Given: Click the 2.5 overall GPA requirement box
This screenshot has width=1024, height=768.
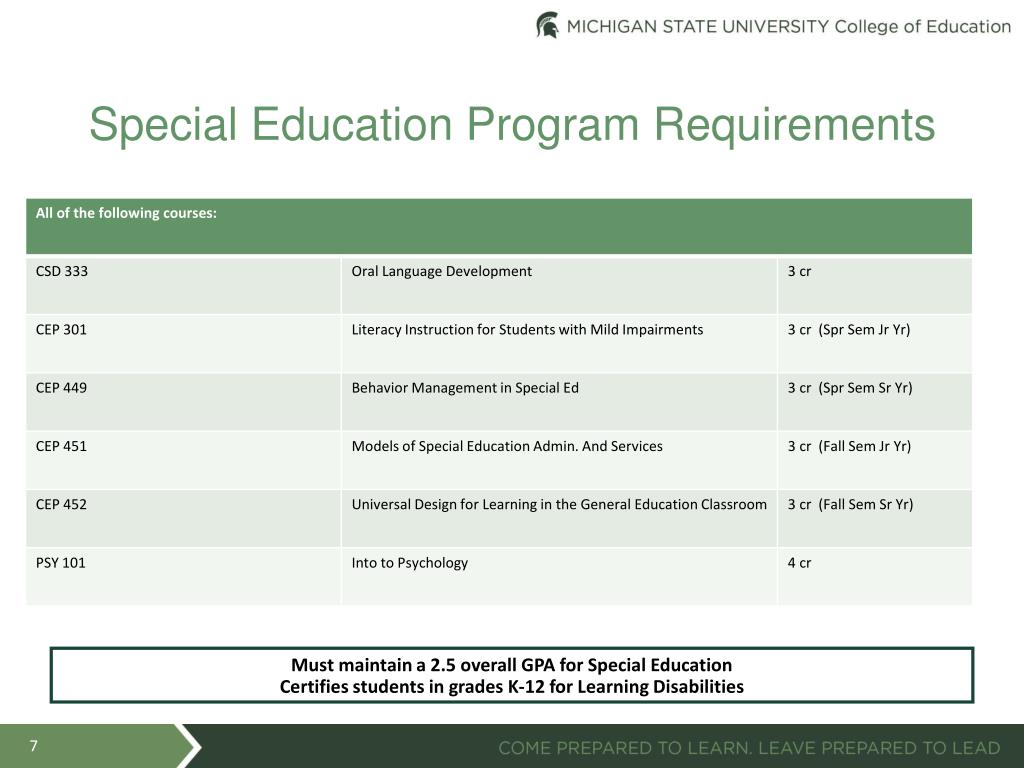Looking at the screenshot, I should pos(512,675).
